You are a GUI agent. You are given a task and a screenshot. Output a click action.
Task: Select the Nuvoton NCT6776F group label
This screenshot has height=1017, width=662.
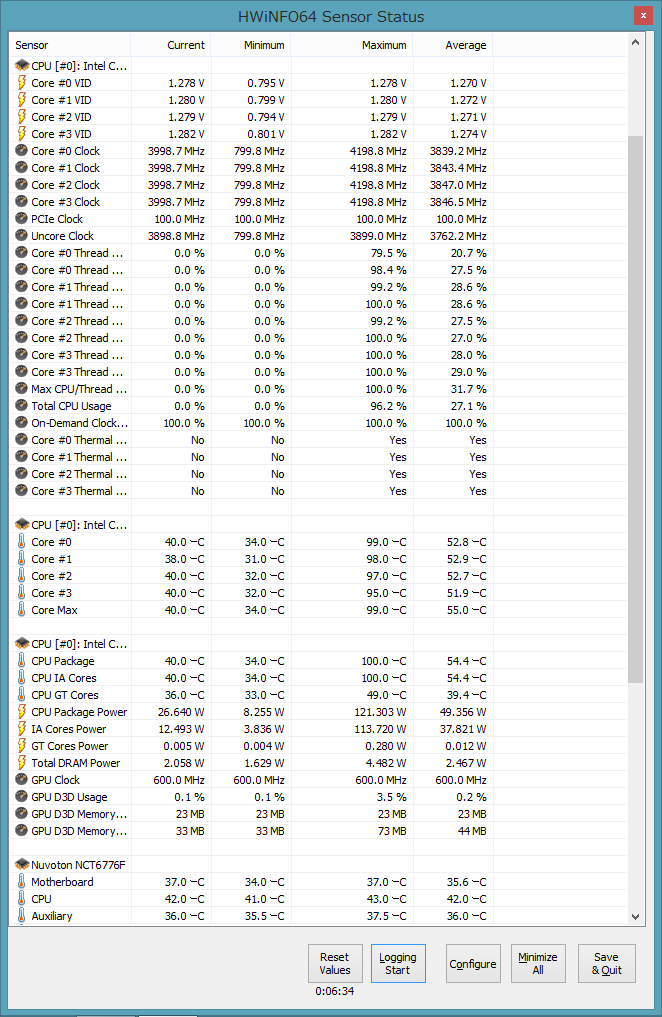point(78,865)
